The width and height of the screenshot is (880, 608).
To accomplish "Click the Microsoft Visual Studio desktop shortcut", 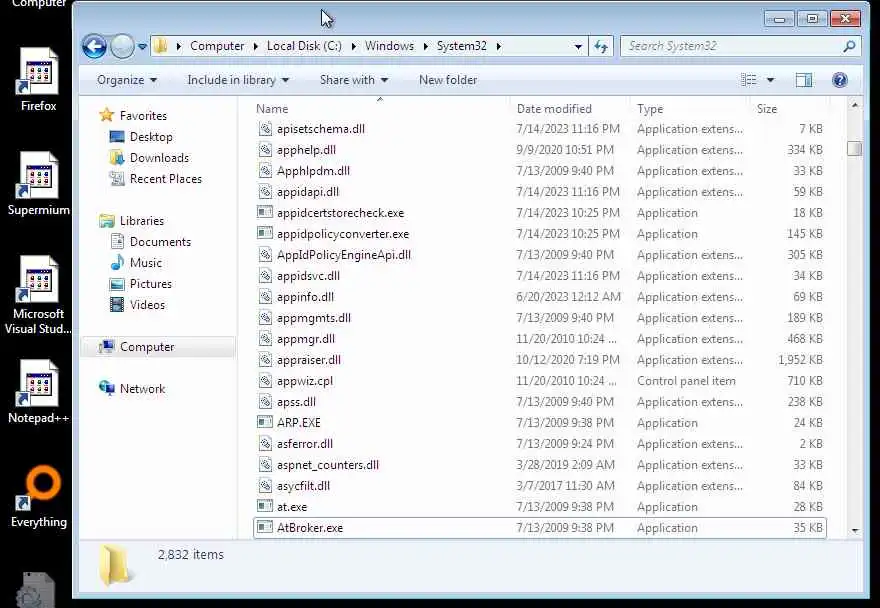I will pyautogui.click(x=38, y=296).
